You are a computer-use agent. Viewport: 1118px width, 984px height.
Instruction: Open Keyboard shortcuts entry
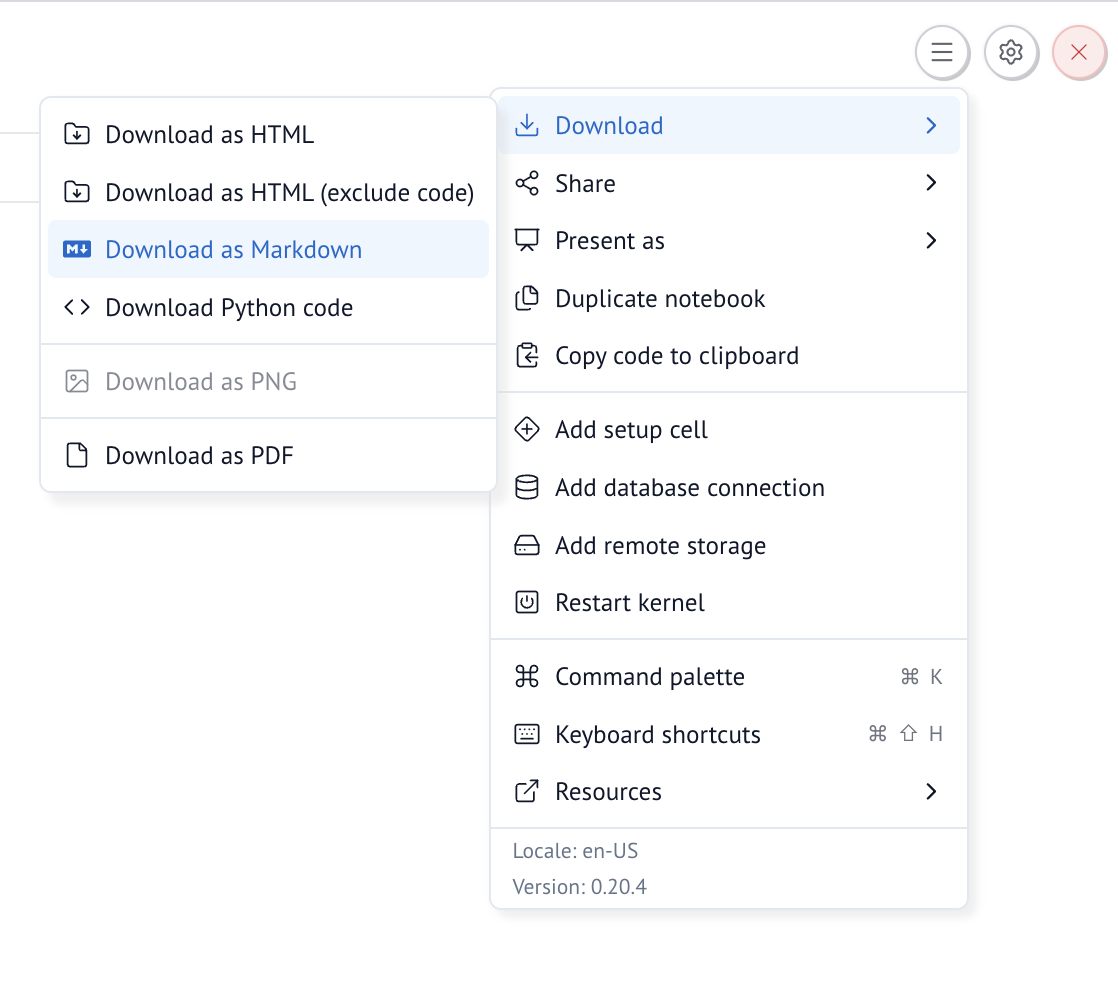click(x=657, y=735)
